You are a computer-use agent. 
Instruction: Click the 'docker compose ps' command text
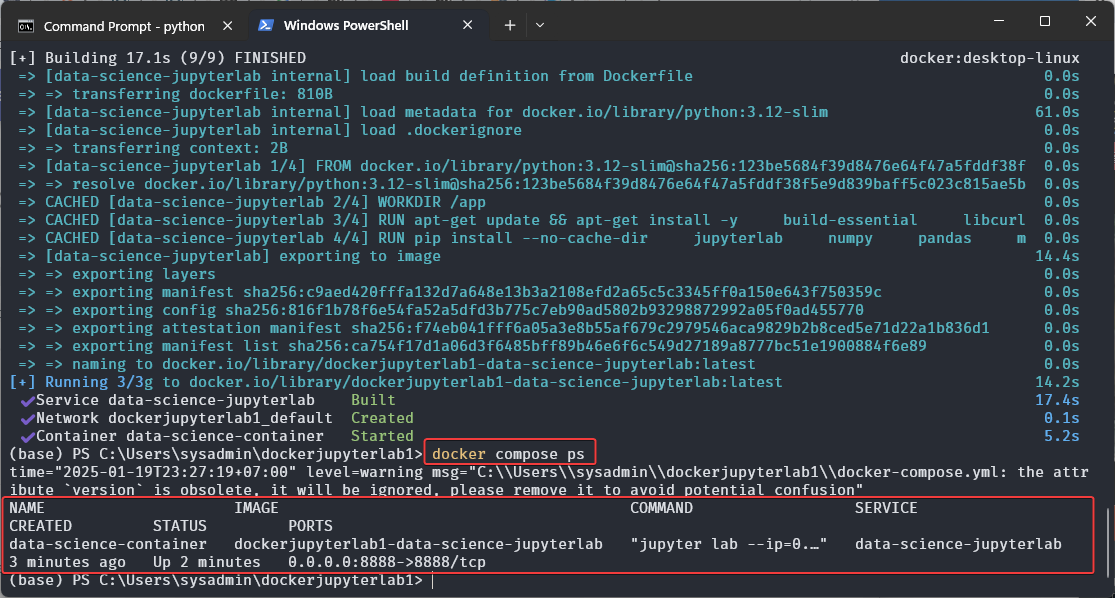508,454
